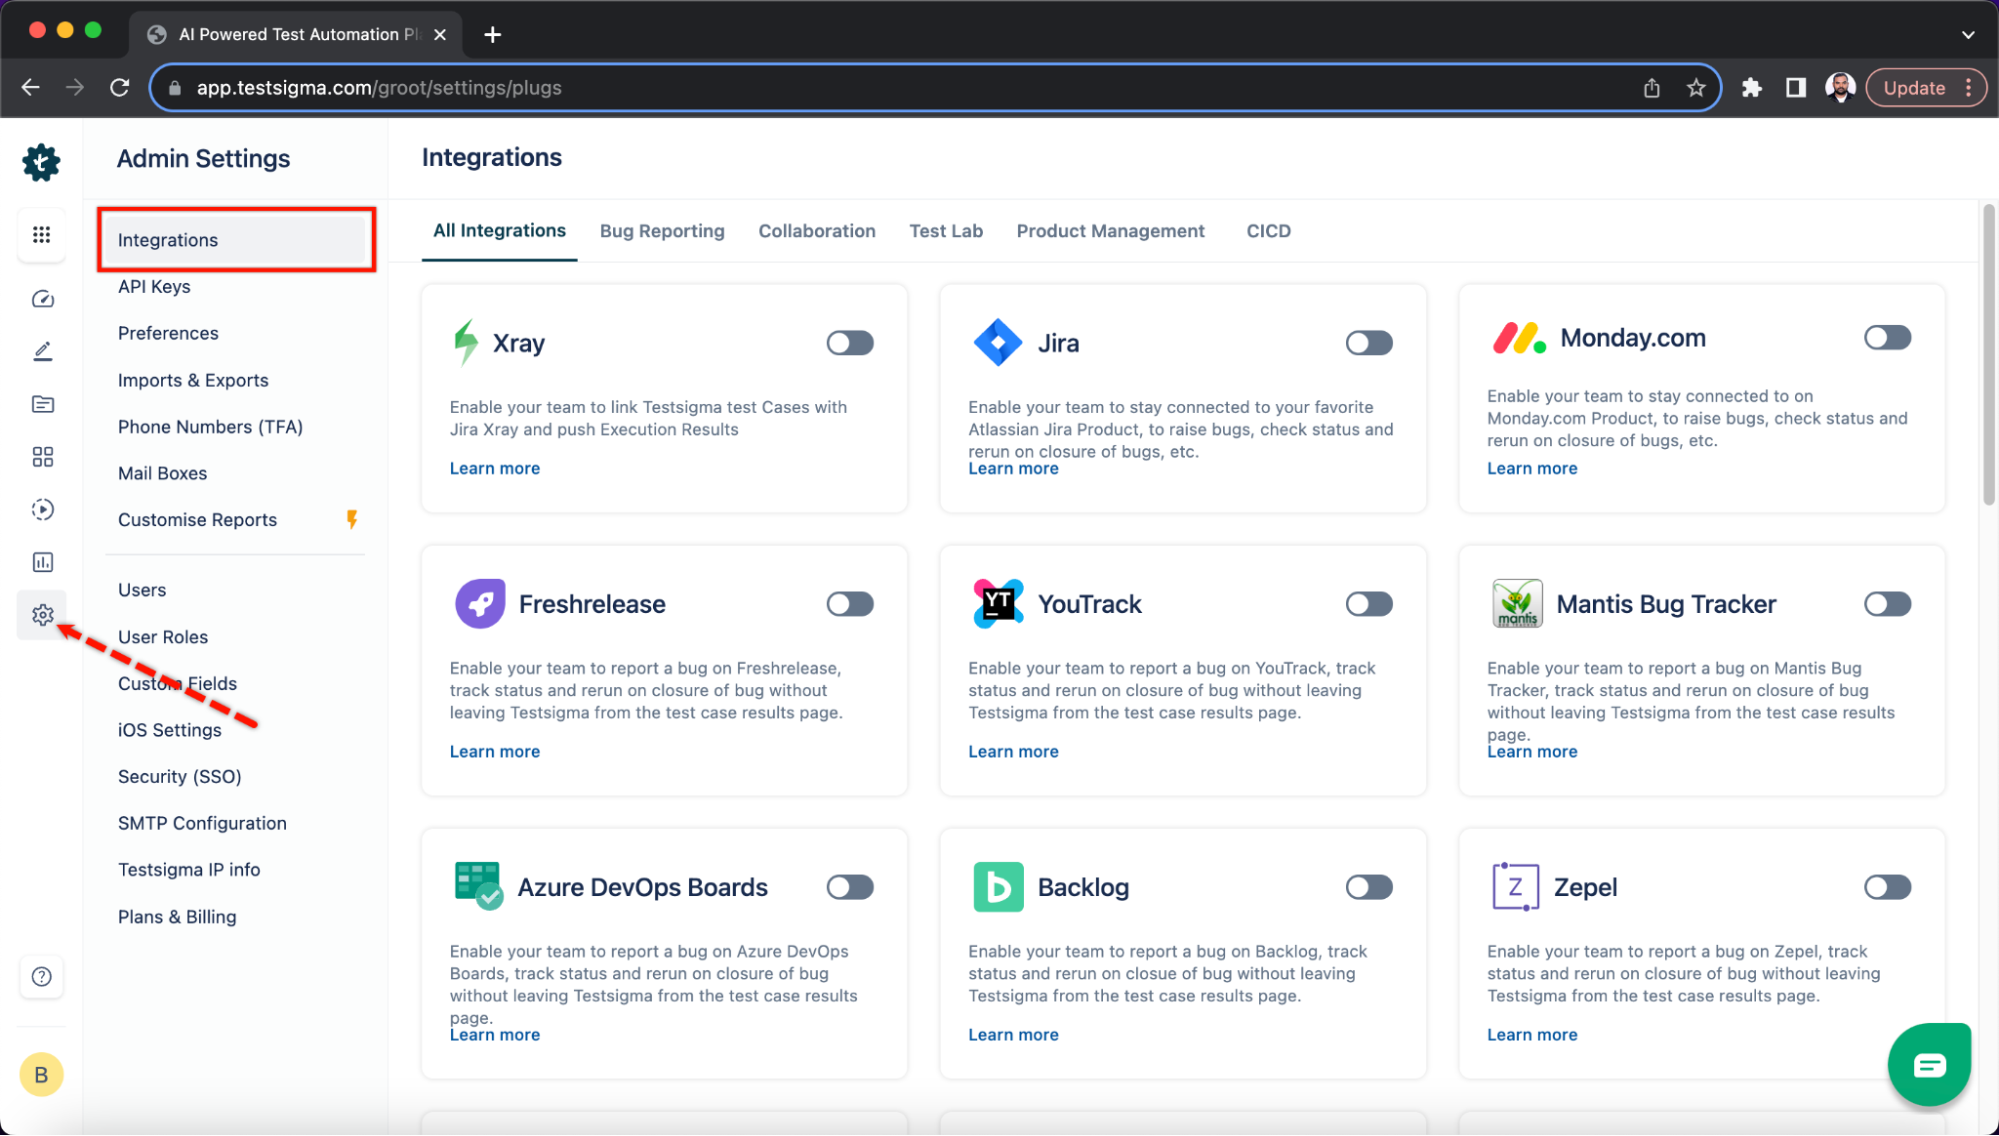
Task: Open the test development pencil icon
Action: pyautogui.click(x=42, y=351)
